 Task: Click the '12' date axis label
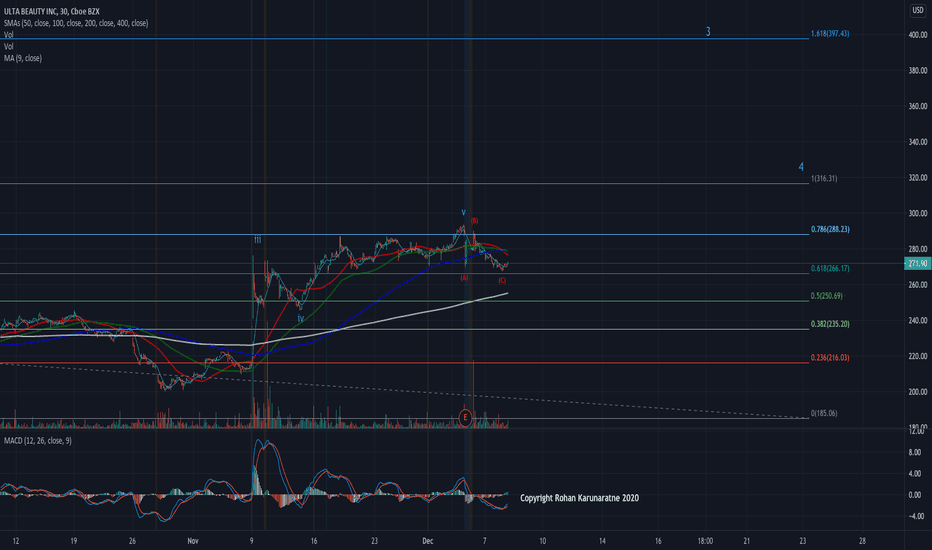tap(15, 541)
